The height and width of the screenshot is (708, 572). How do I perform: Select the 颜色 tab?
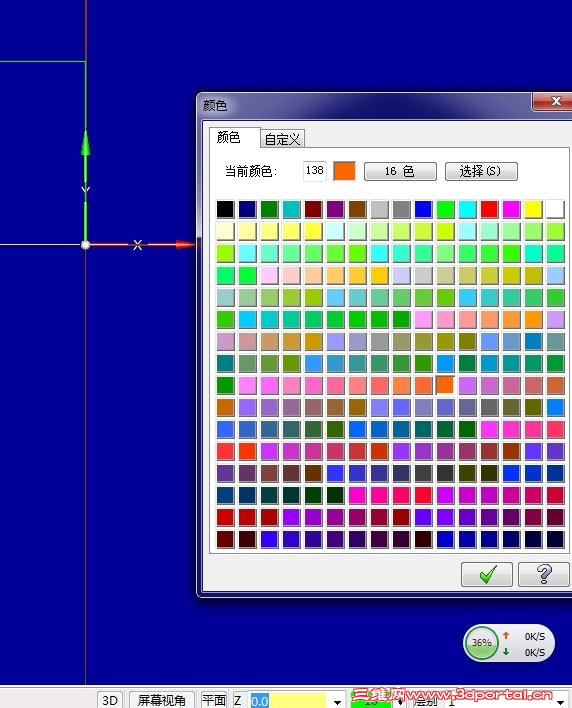tap(229, 137)
